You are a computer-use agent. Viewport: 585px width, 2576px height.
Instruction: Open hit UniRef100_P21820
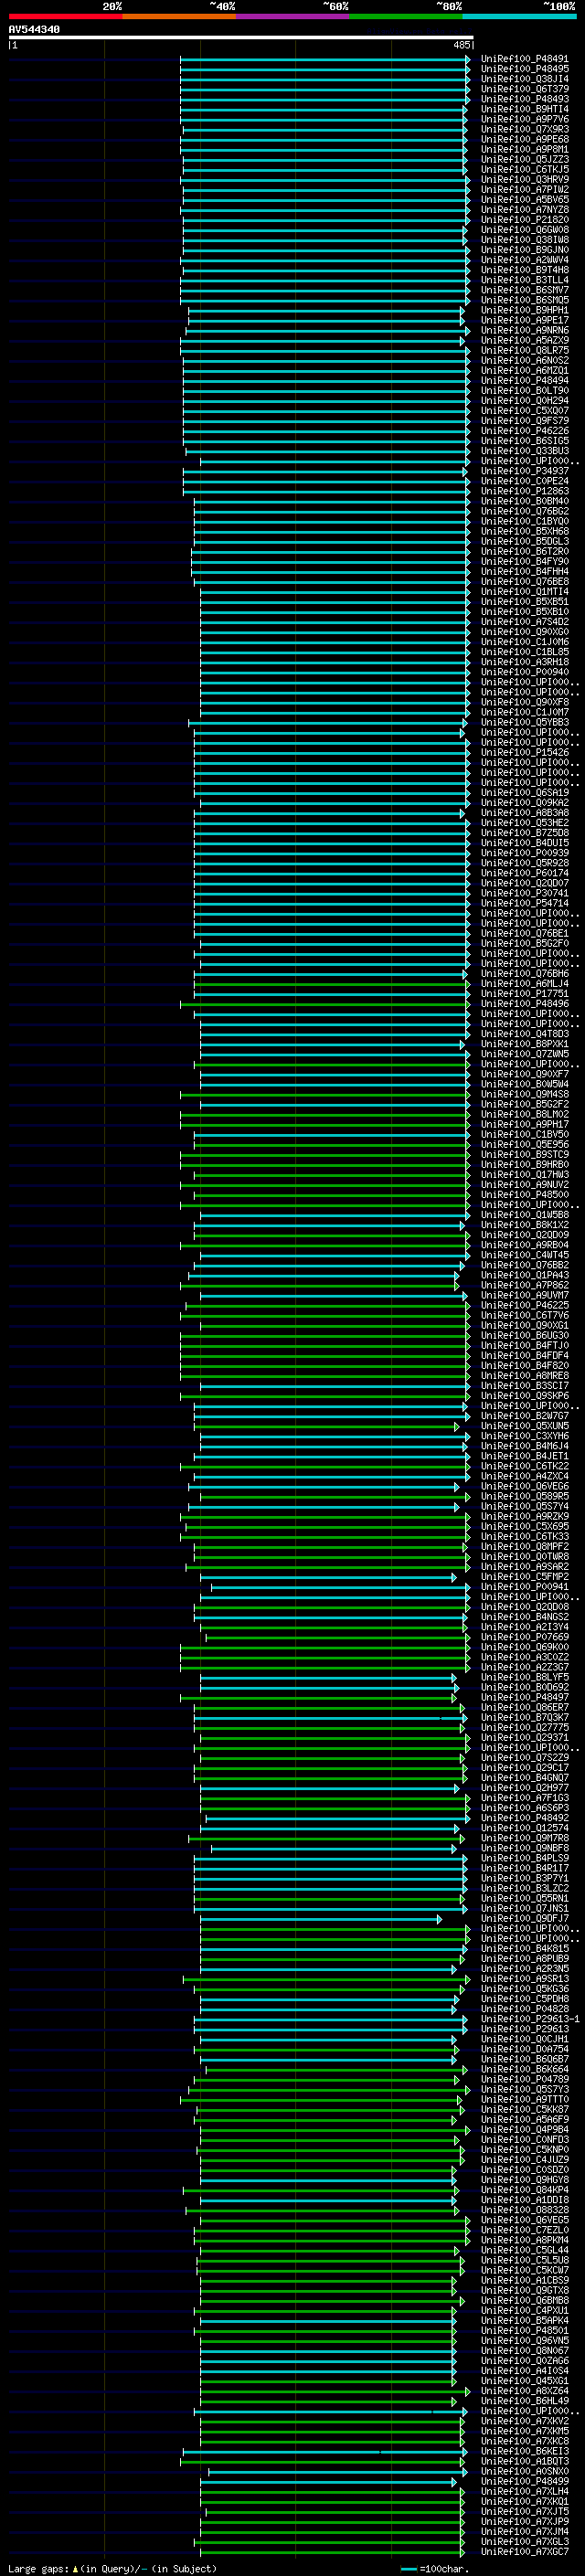coord(524,220)
